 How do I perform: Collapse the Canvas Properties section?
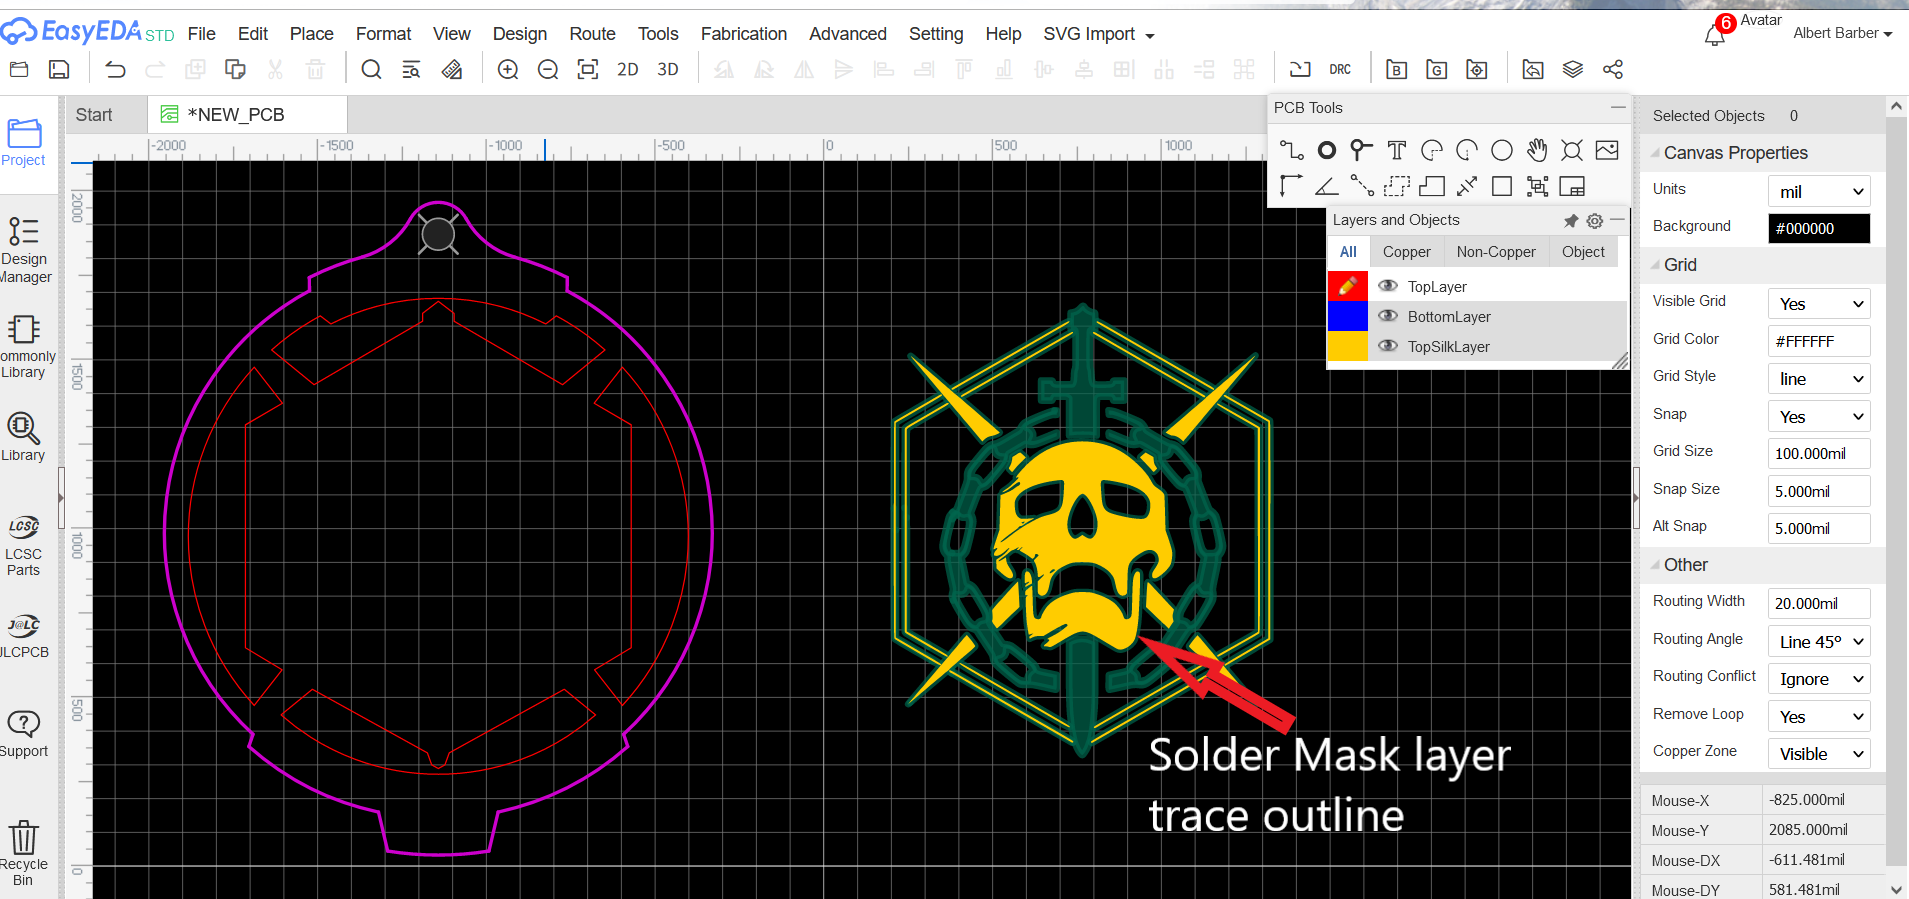coord(1656,153)
